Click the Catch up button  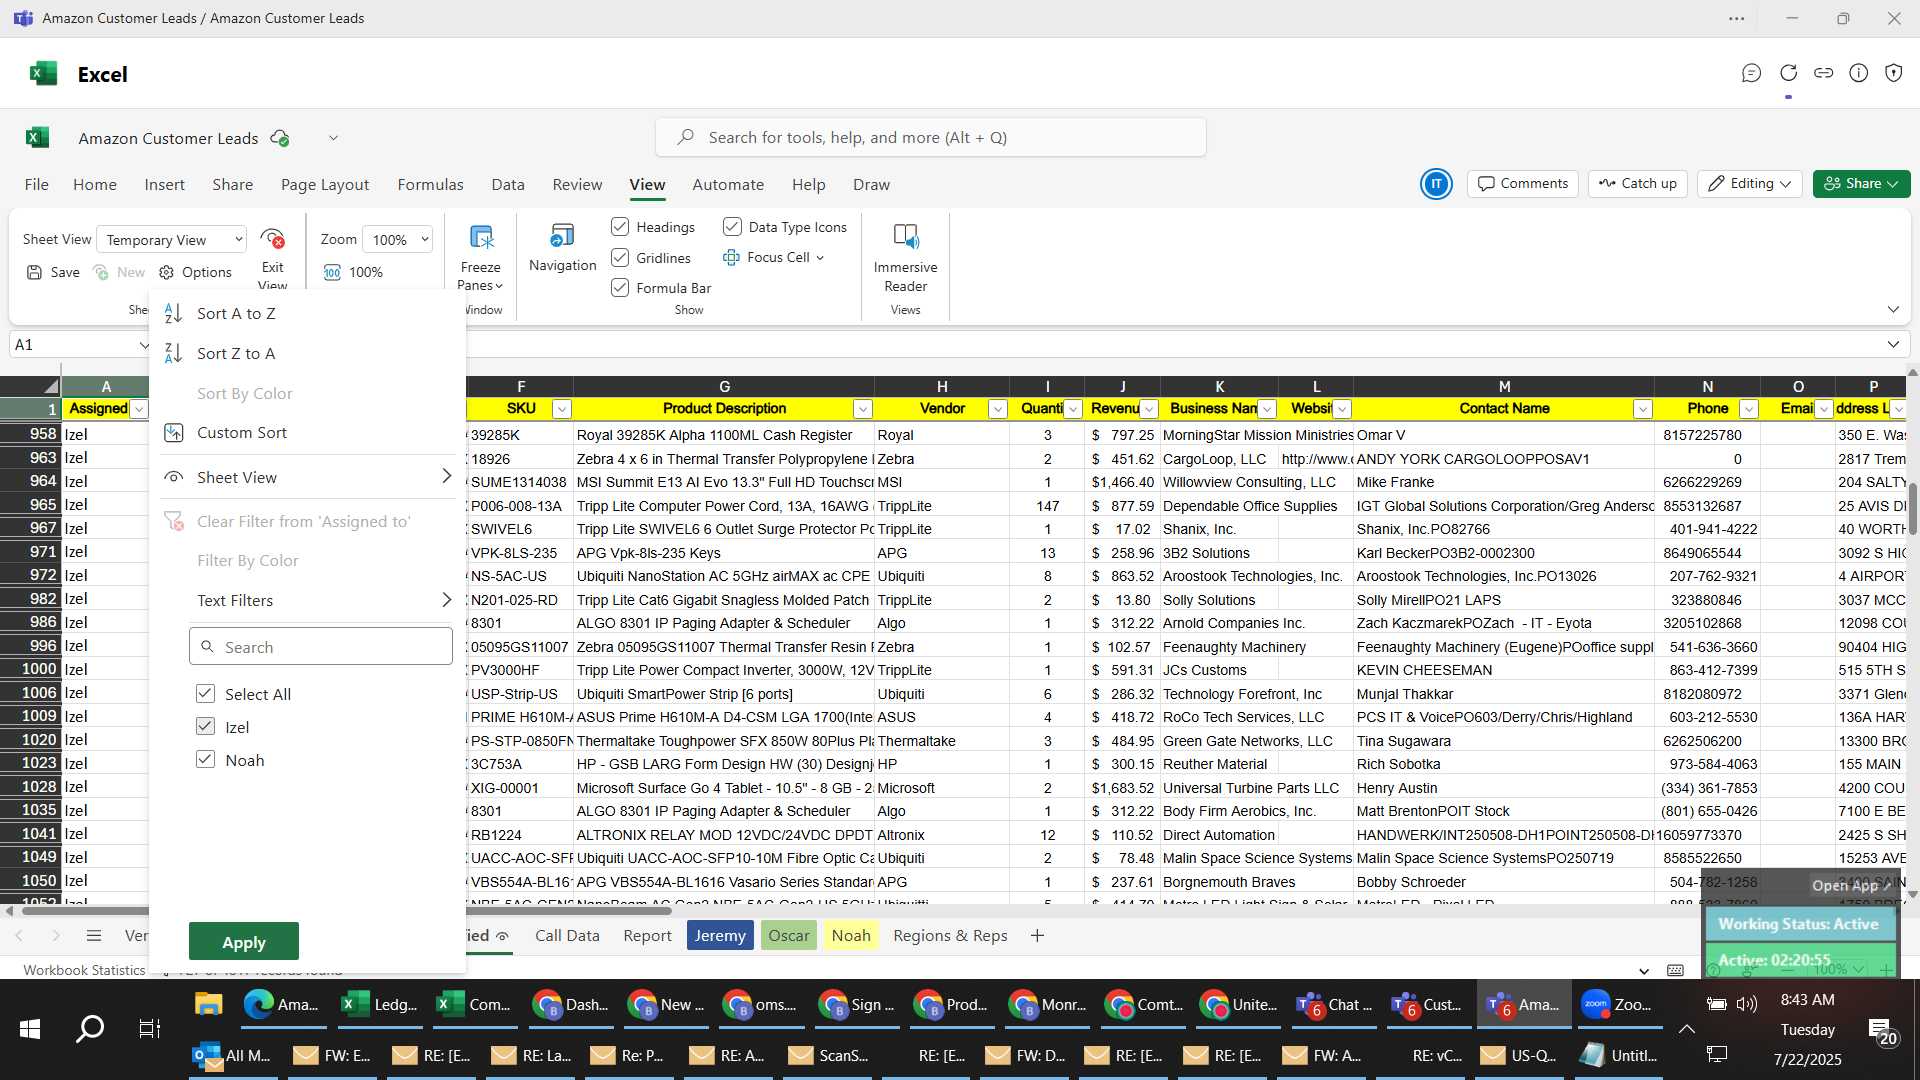coord(1637,184)
